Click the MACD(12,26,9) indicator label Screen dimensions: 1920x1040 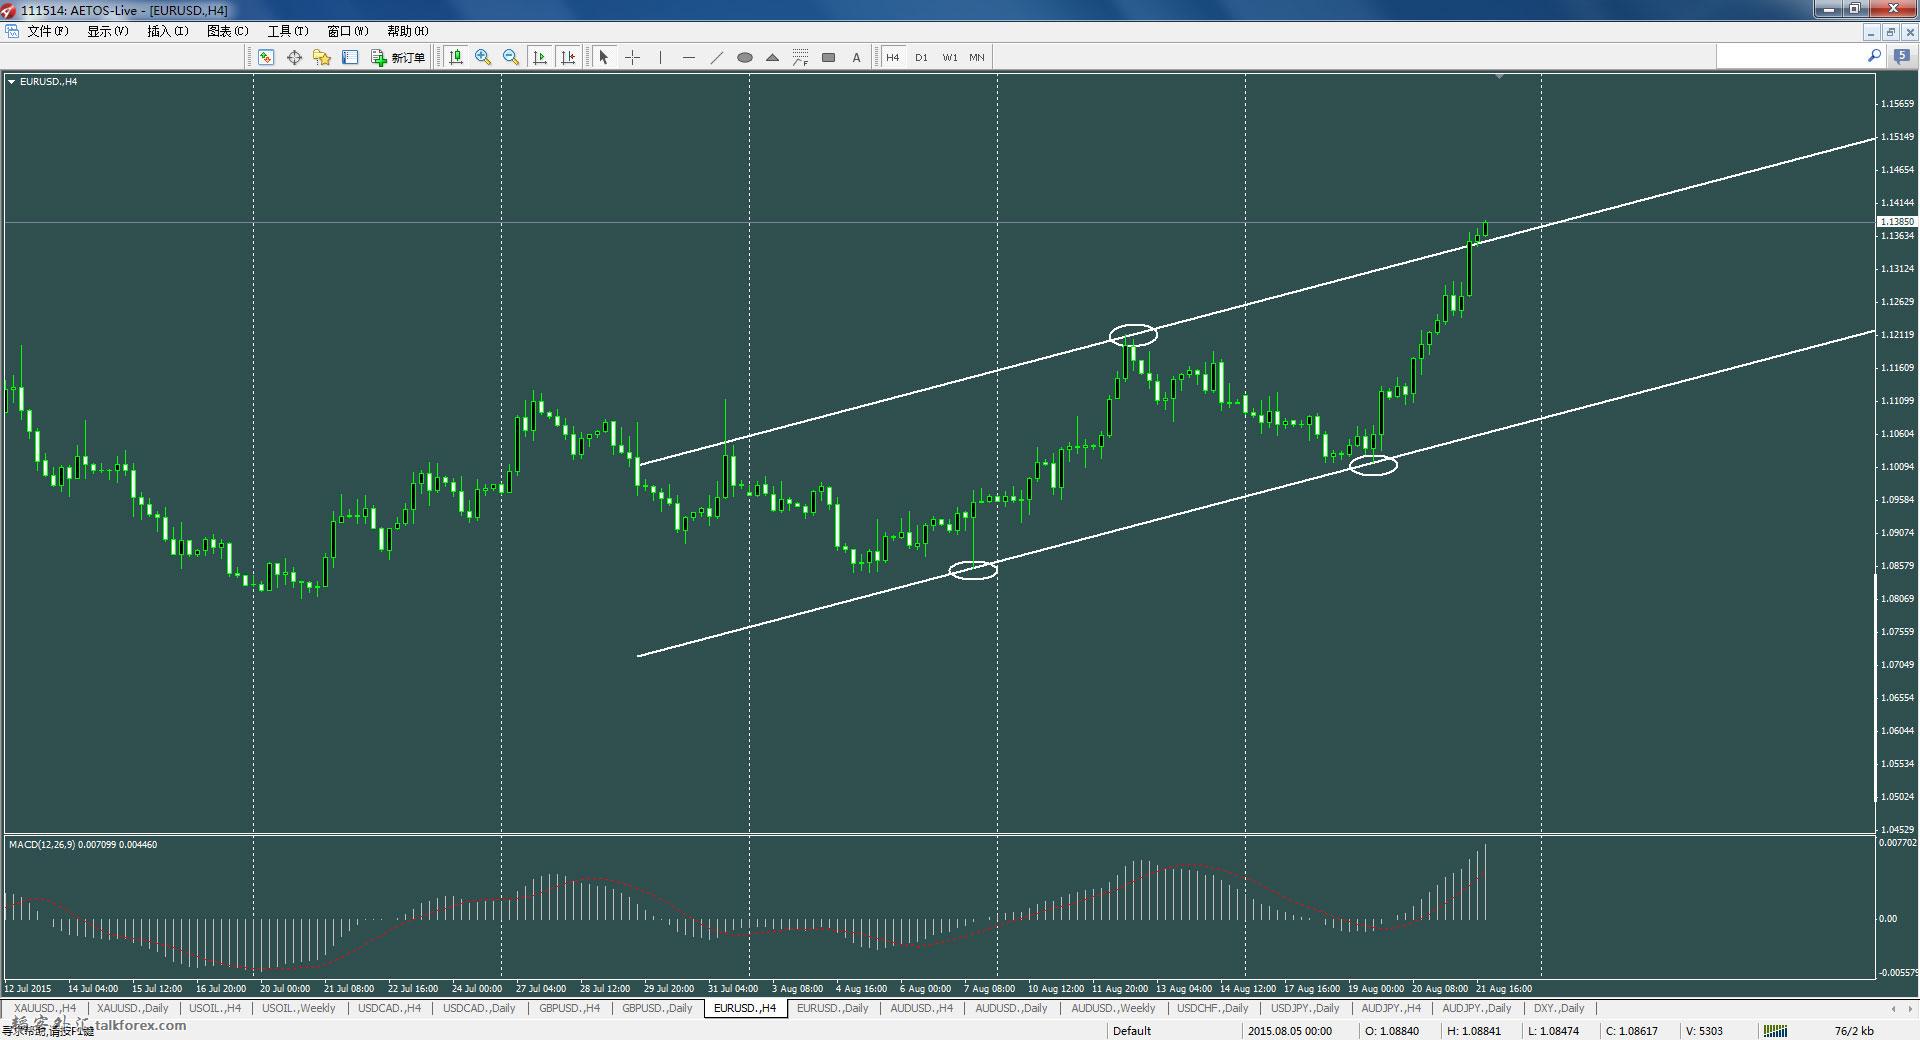pyautogui.click(x=83, y=845)
